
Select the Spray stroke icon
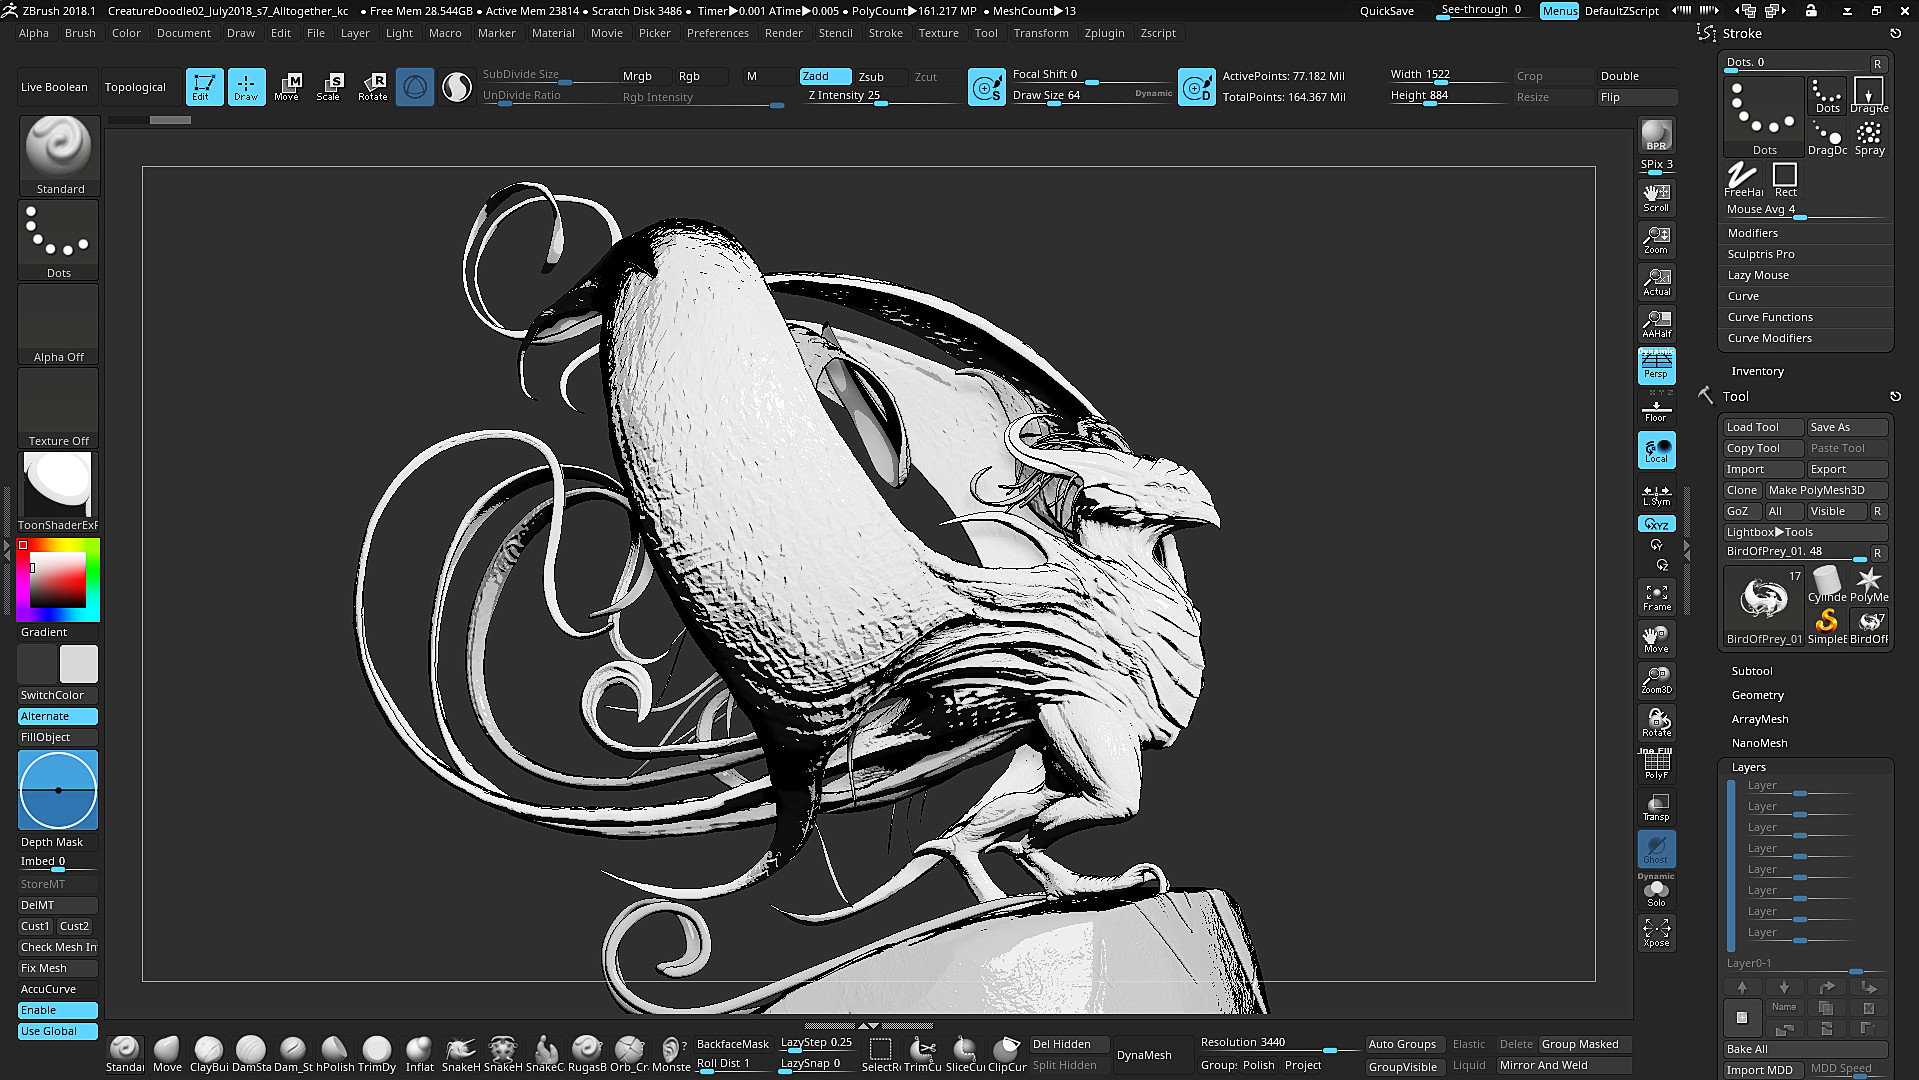[1869, 138]
